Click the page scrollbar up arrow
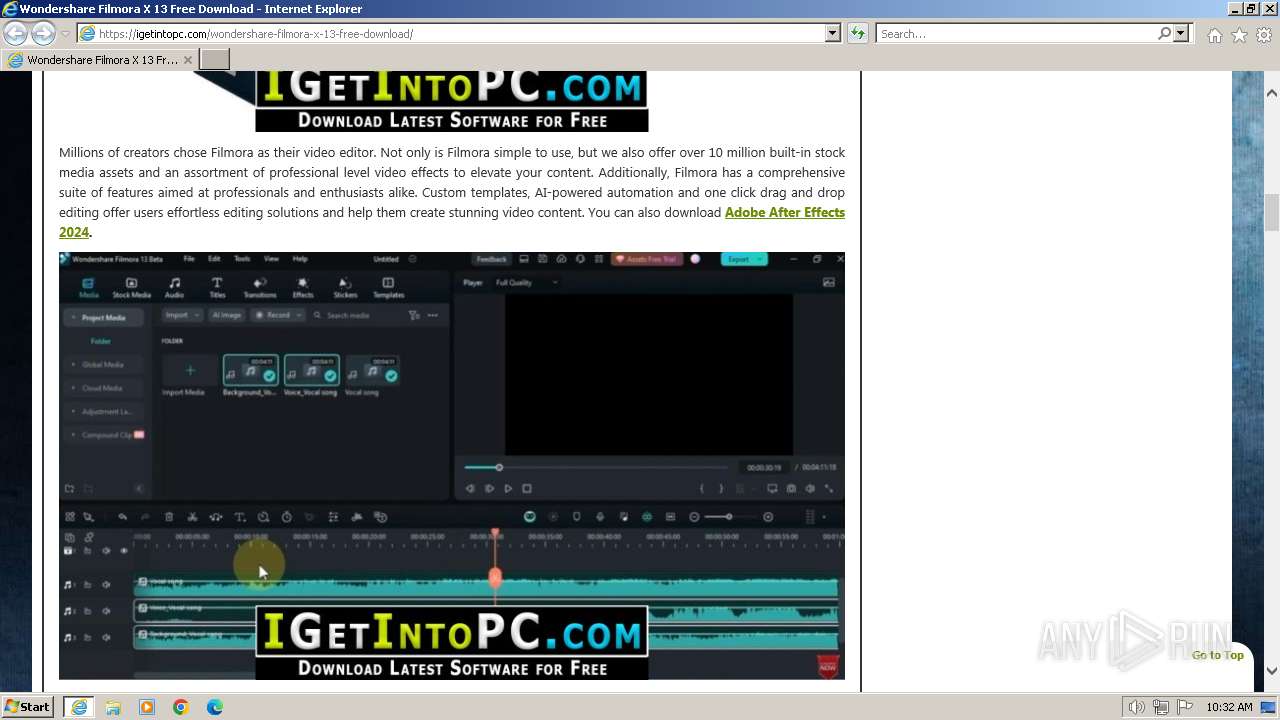Viewport: 1280px width, 720px height. pos(1272,93)
